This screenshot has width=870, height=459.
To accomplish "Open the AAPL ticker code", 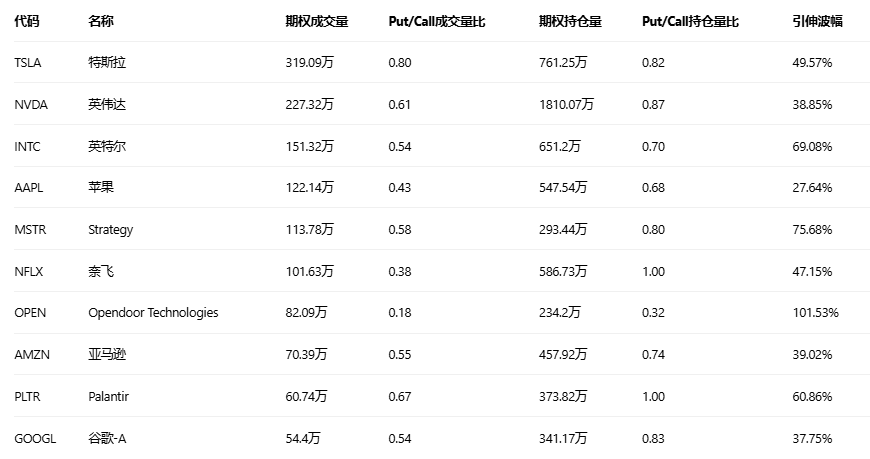I will 30,188.
